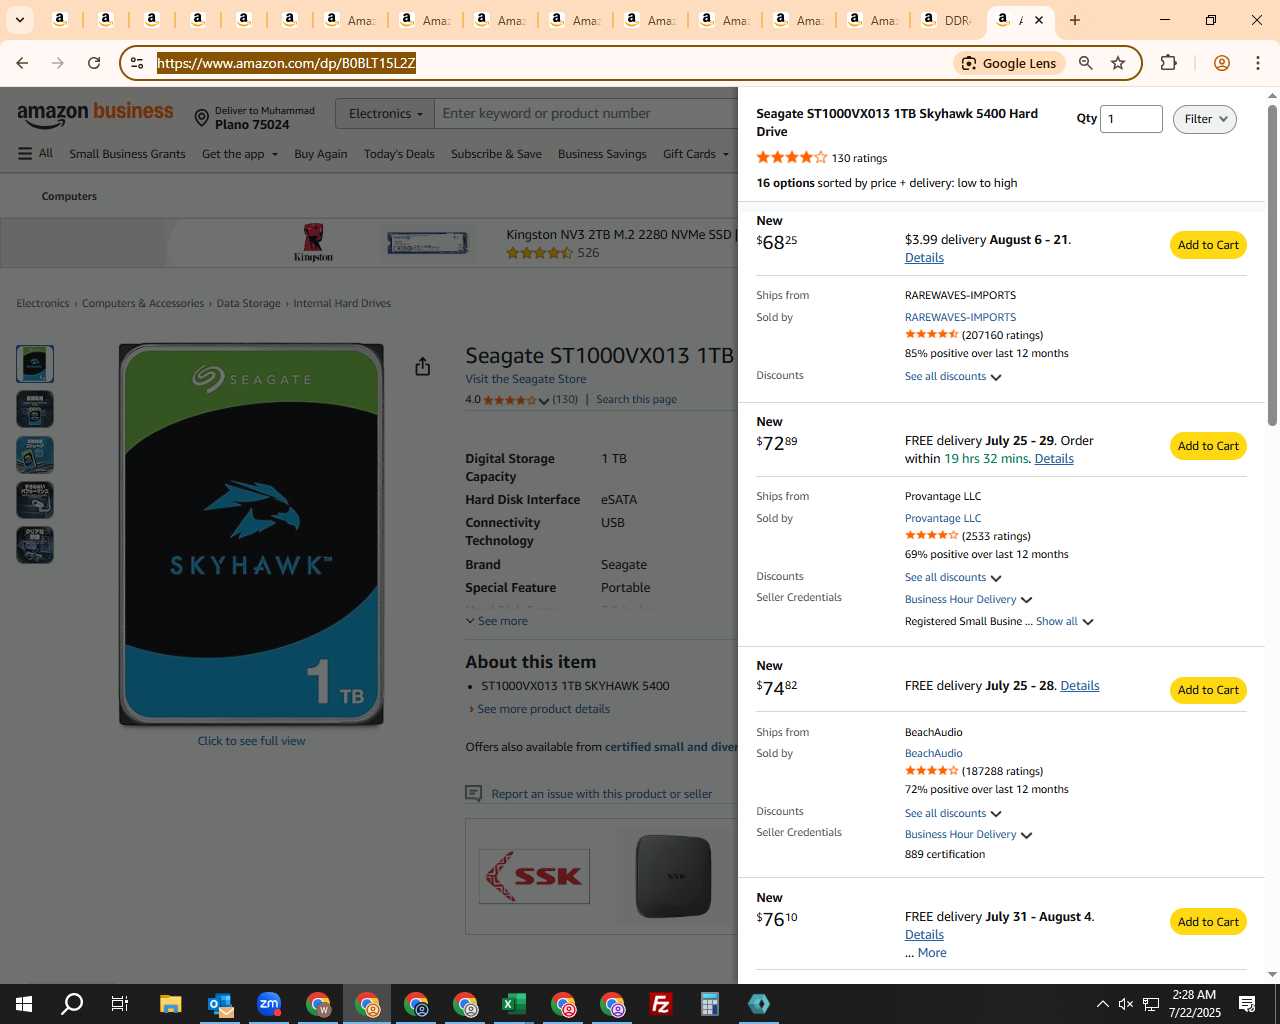Open Business Savings menu item
Screen dimensions: 1280x1024
tap(602, 154)
